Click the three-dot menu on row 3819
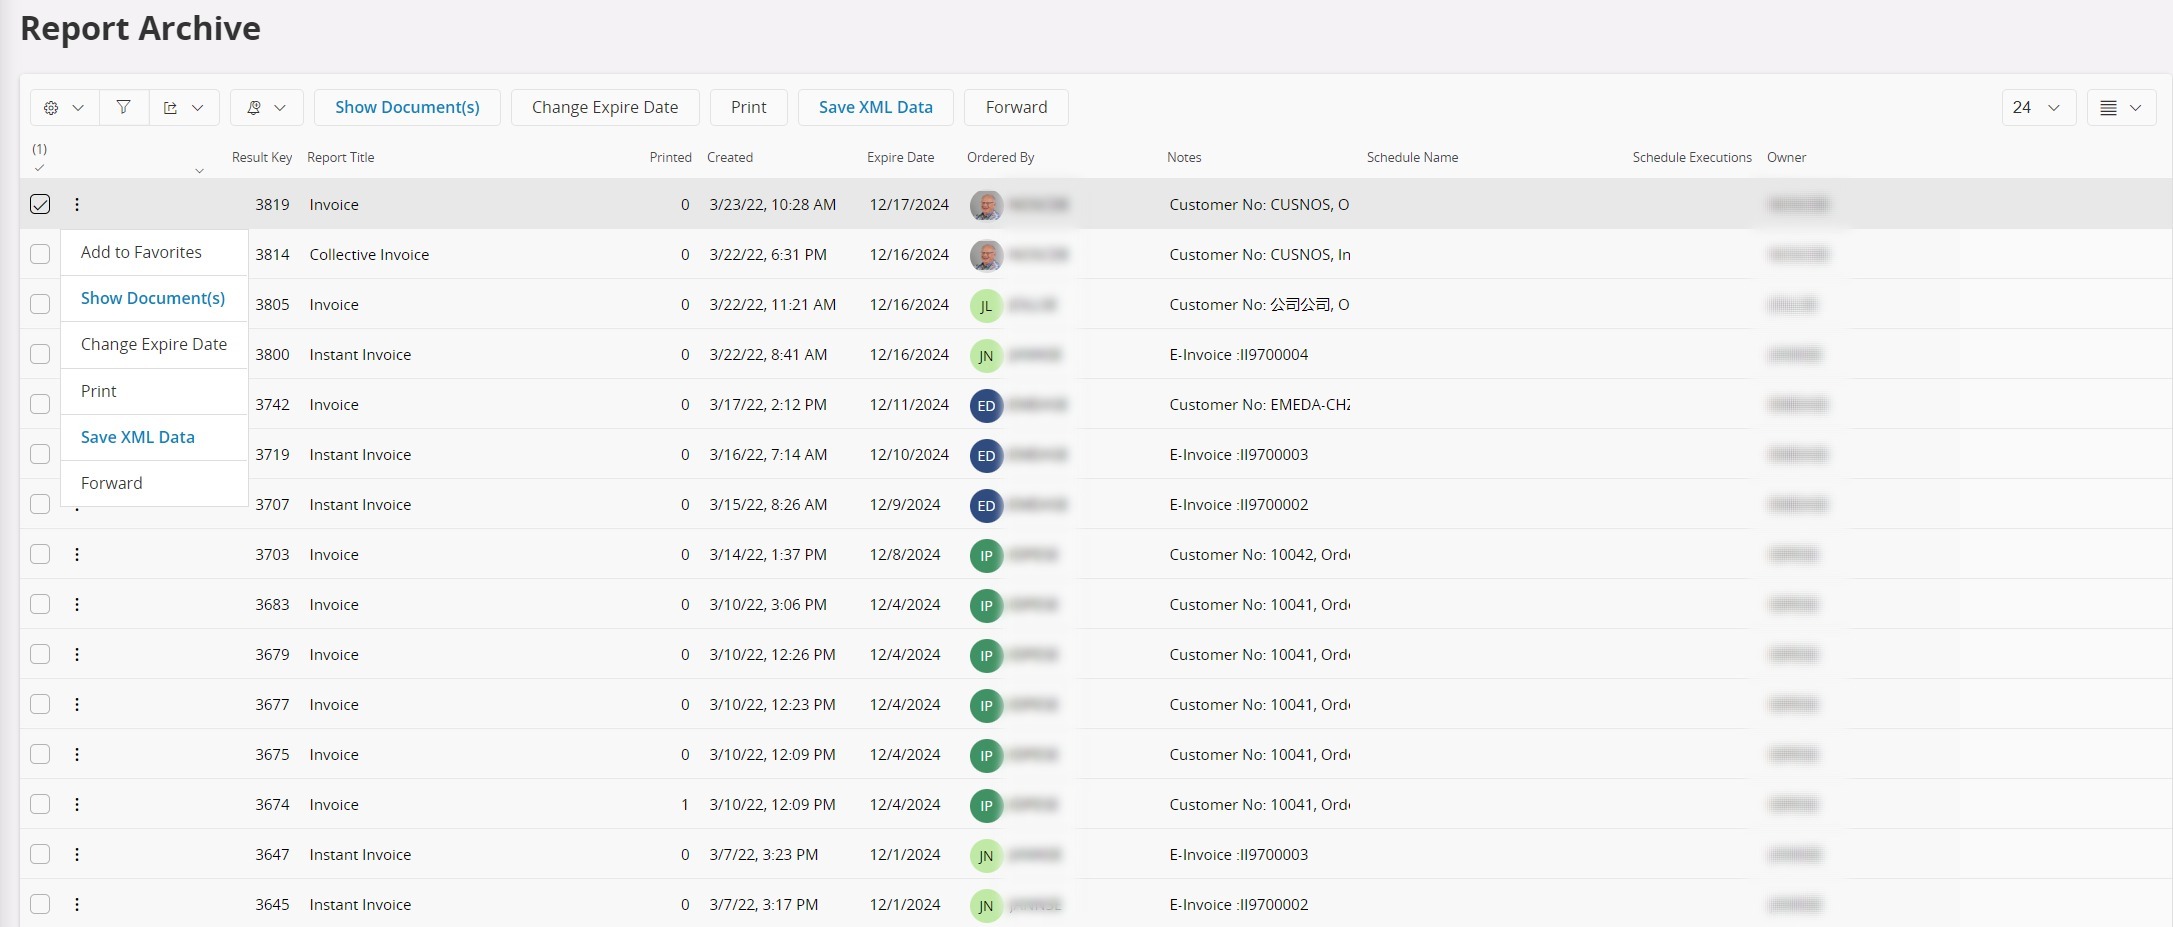The width and height of the screenshot is (2173, 927). (x=77, y=204)
